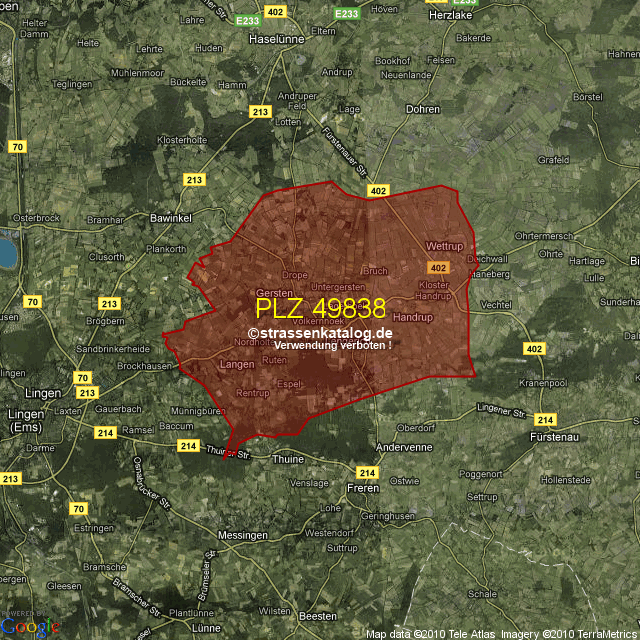Click the 402 road shield near Kranenpool
Image resolution: width=640 pixels, height=640 pixels.
[535, 348]
